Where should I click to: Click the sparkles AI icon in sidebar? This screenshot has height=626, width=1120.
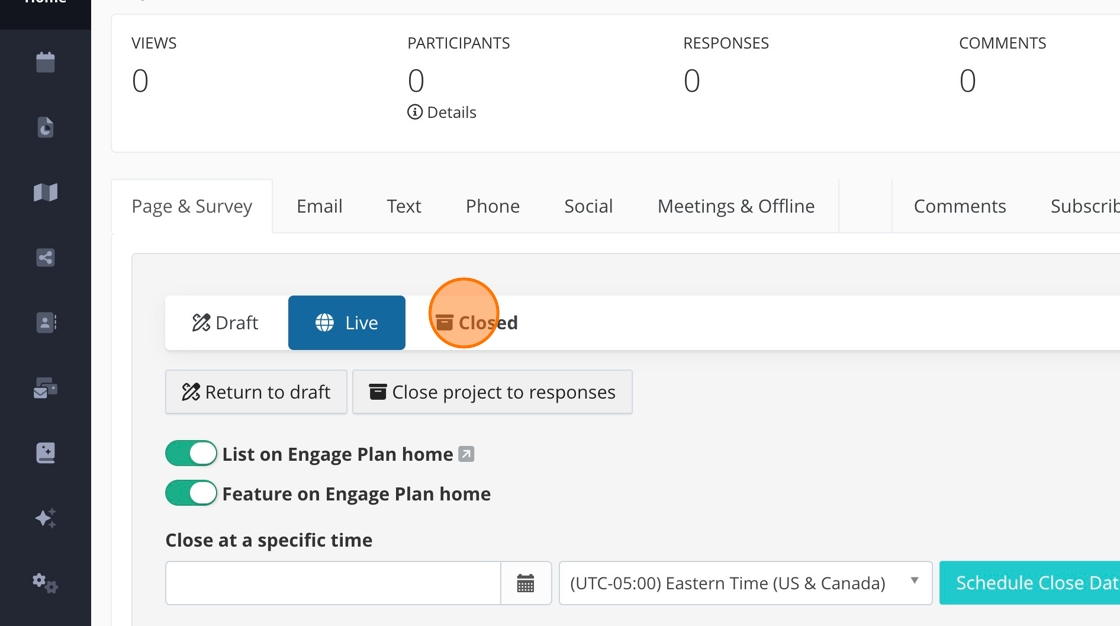[45, 518]
